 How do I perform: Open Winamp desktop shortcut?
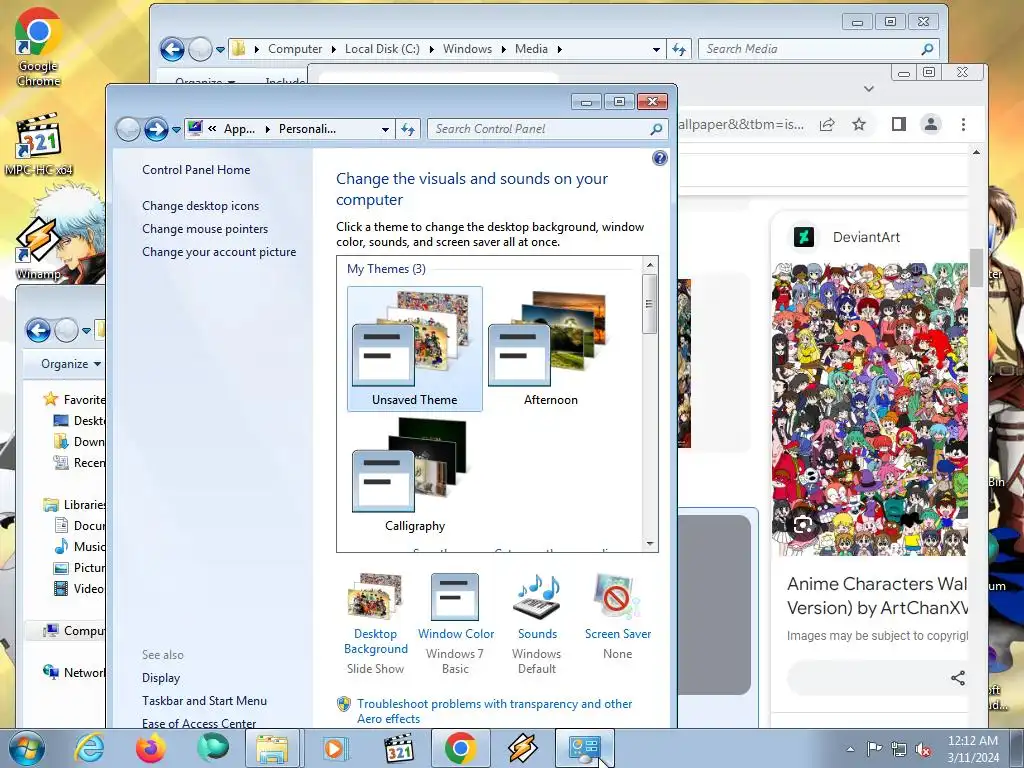coord(39,248)
